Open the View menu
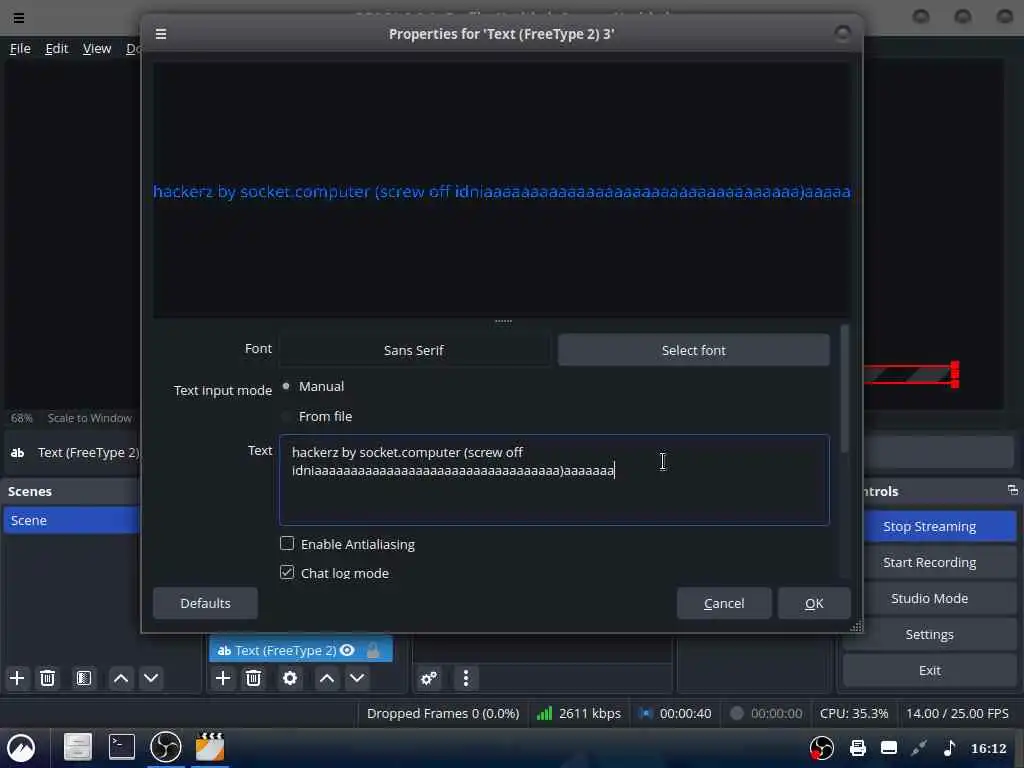Image resolution: width=1024 pixels, height=768 pixels. [97, 48]
